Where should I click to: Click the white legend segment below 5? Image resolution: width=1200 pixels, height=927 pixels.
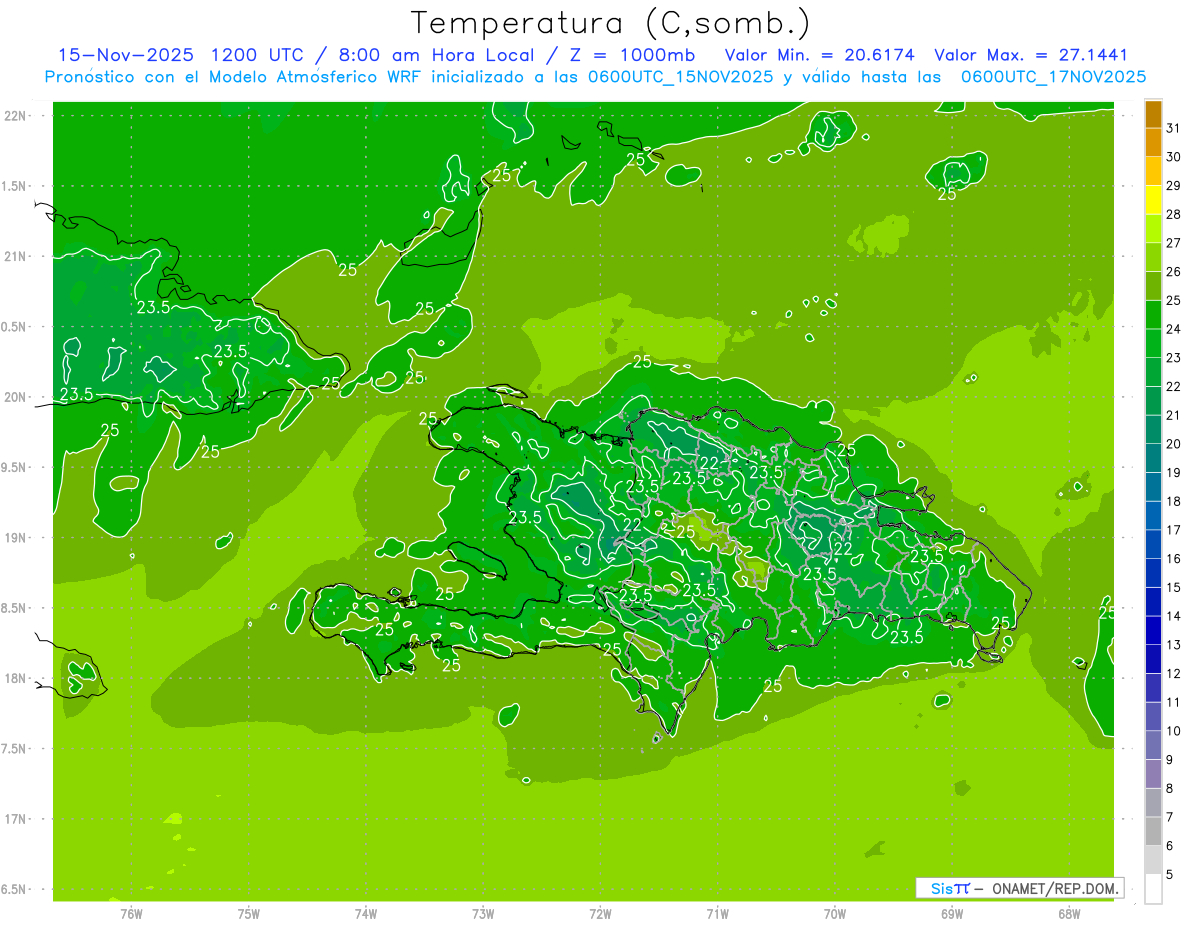[x=1153, y=888]
